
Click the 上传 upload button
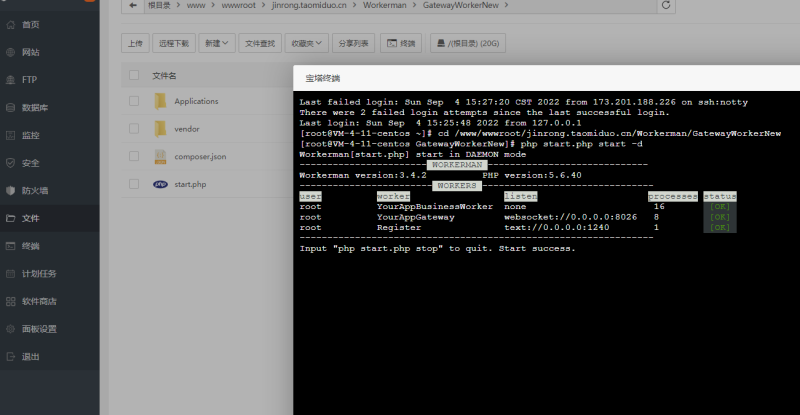click(135, 43)
